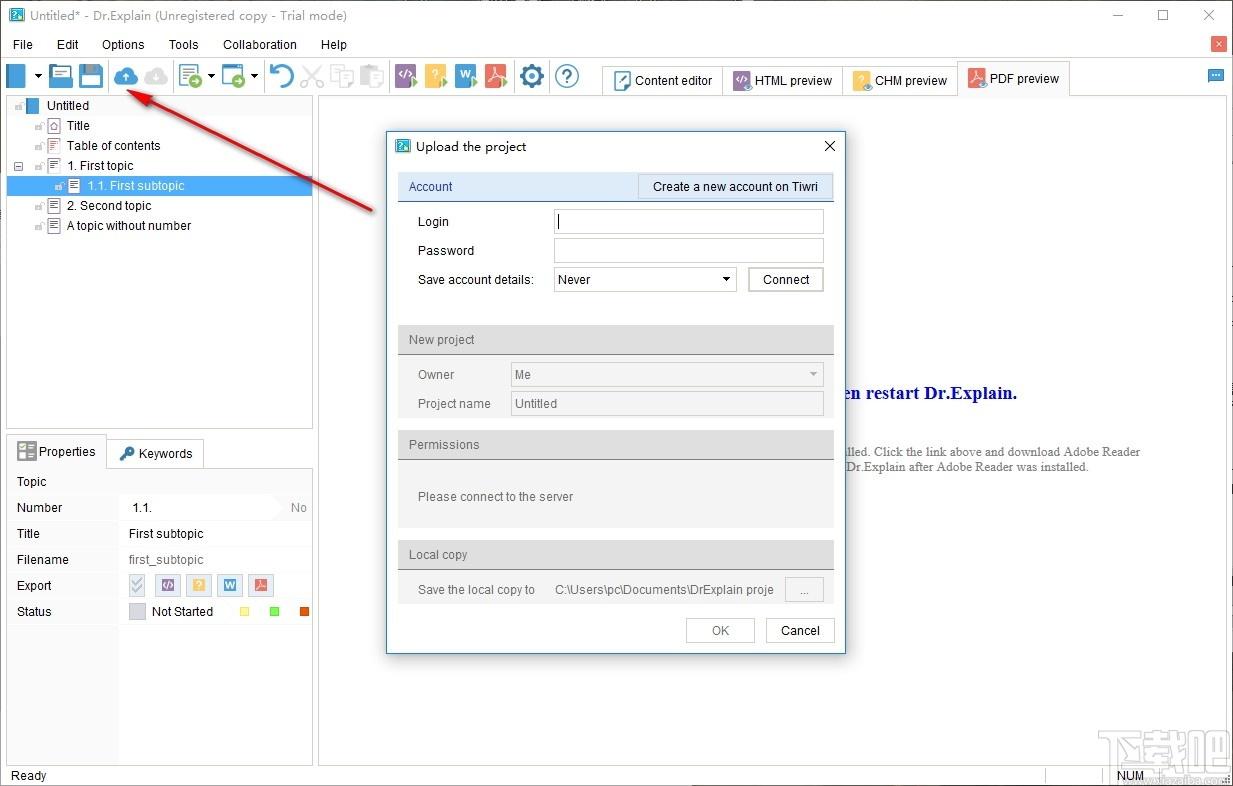Click the Export to PDF toolbar icon
Viewport: 1233px width, 786px height.
496,76
